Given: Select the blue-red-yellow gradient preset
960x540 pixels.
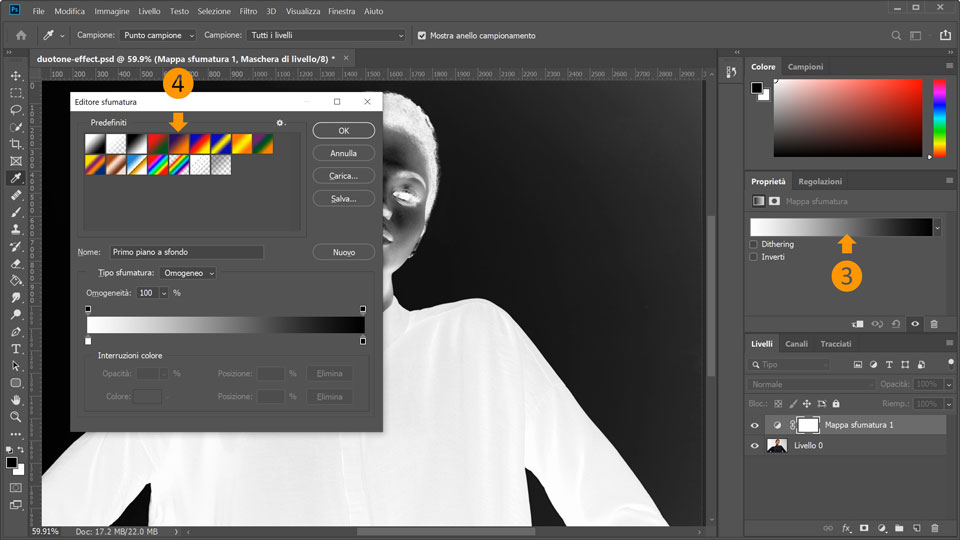Looking at the screenshot, I should (x=200, y=144).
